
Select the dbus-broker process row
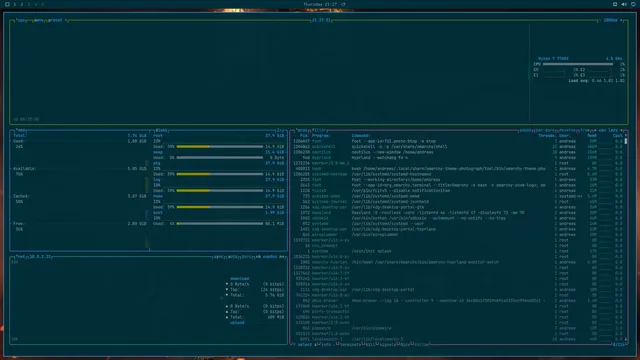pos(458,301)
